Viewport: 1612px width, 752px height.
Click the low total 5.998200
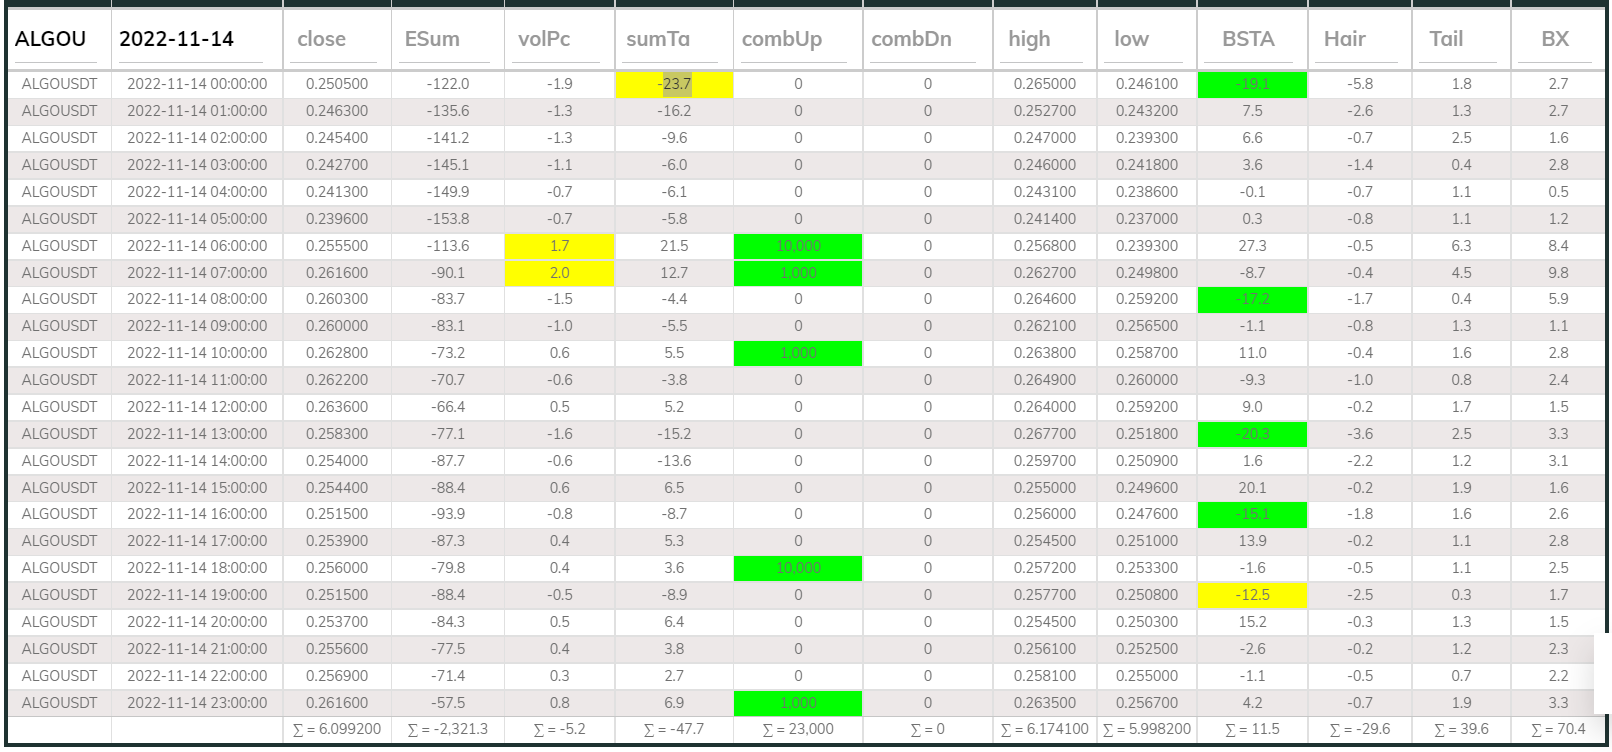click(x=1147, y=730)
